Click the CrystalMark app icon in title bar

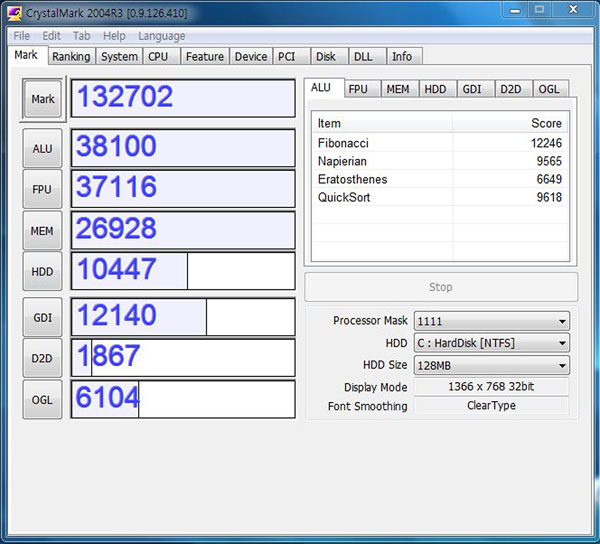[x=14, y=14]
